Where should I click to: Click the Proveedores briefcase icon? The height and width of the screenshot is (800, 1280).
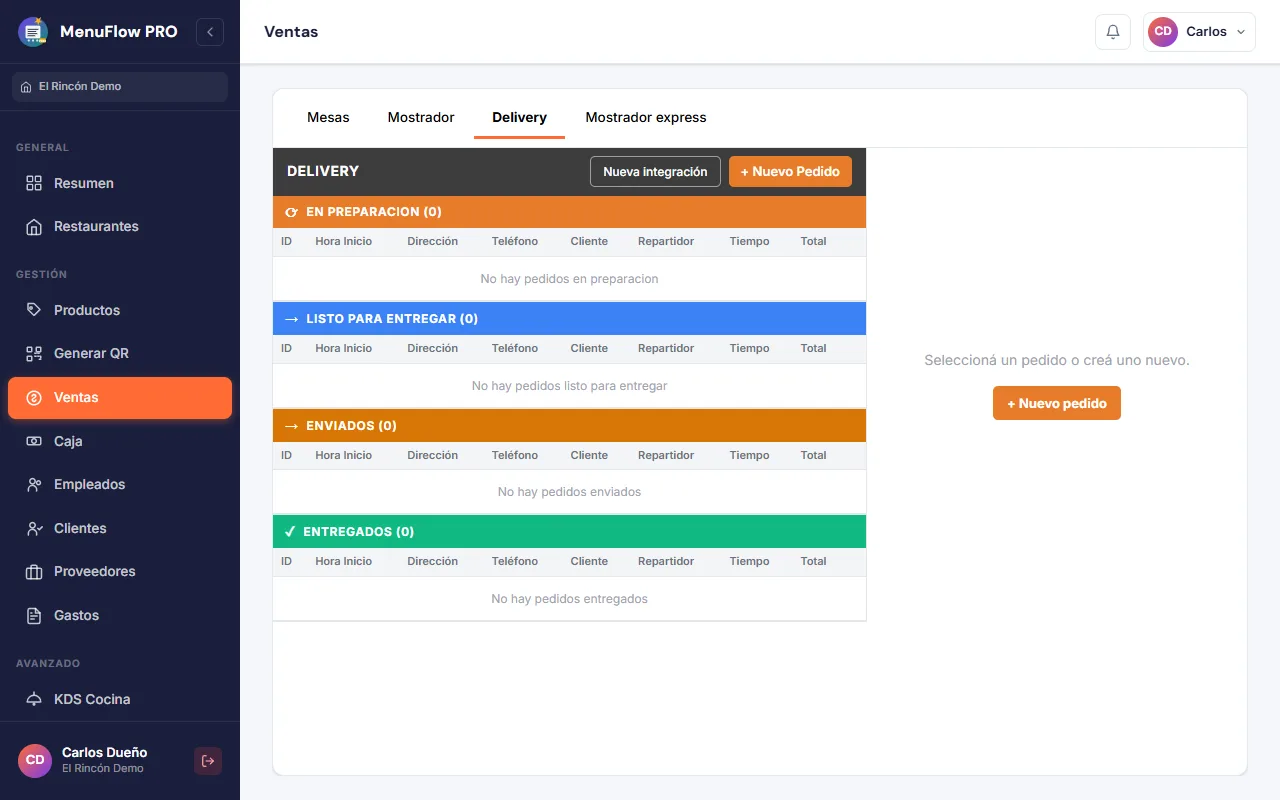34,571
